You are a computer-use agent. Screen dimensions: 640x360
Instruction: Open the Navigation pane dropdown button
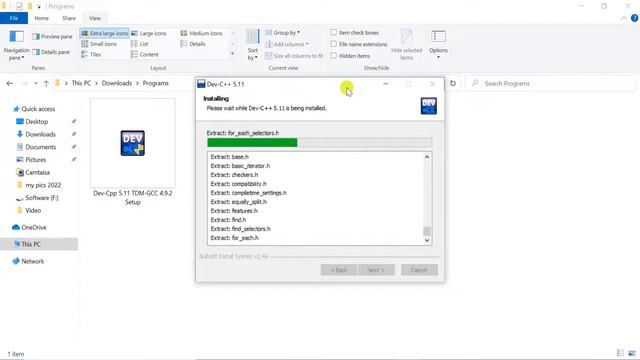[x=16, y=46]
